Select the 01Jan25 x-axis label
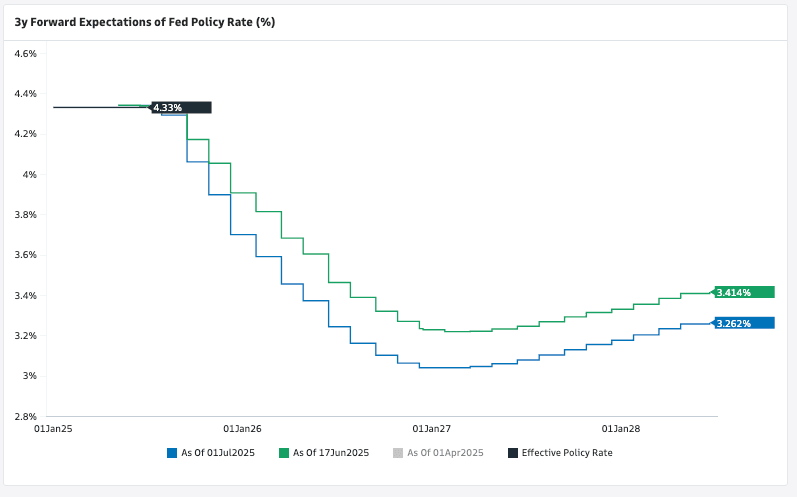Screen dimensions: 797x497 pos(54,429)
